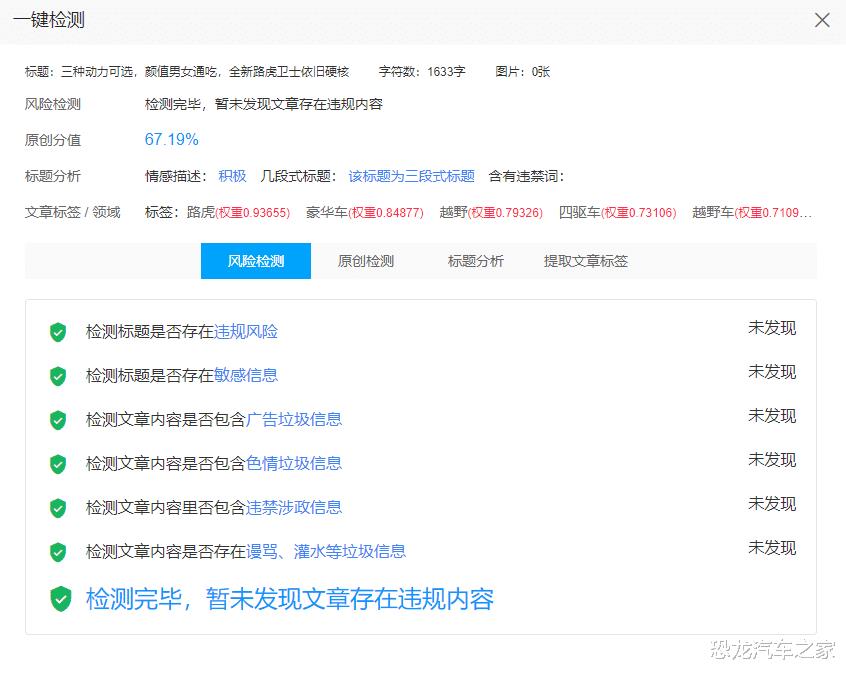Open the 谩骂、灌水等垃圾信息 link
Screen dimensions: 846x674
point(326,551)
